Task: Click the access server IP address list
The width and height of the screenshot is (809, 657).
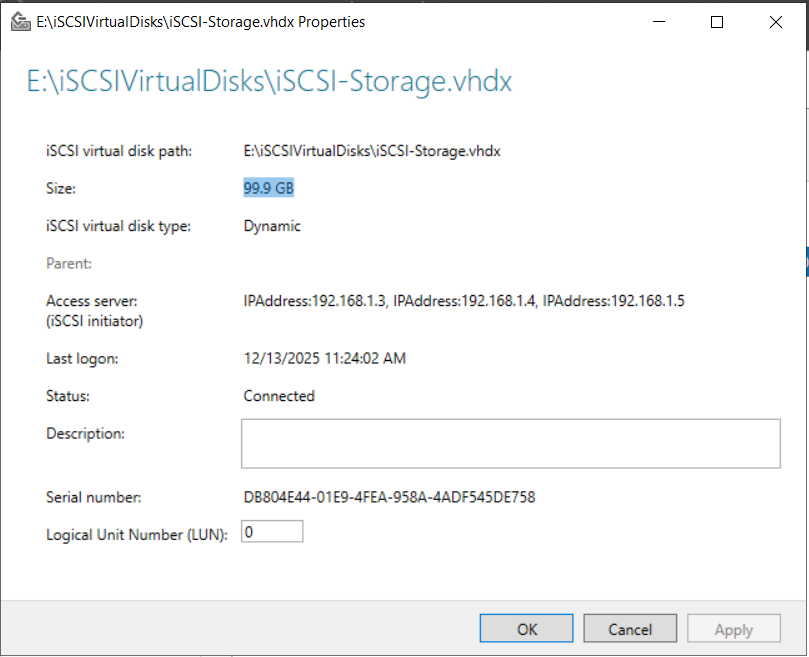Action: click(464, 300)
